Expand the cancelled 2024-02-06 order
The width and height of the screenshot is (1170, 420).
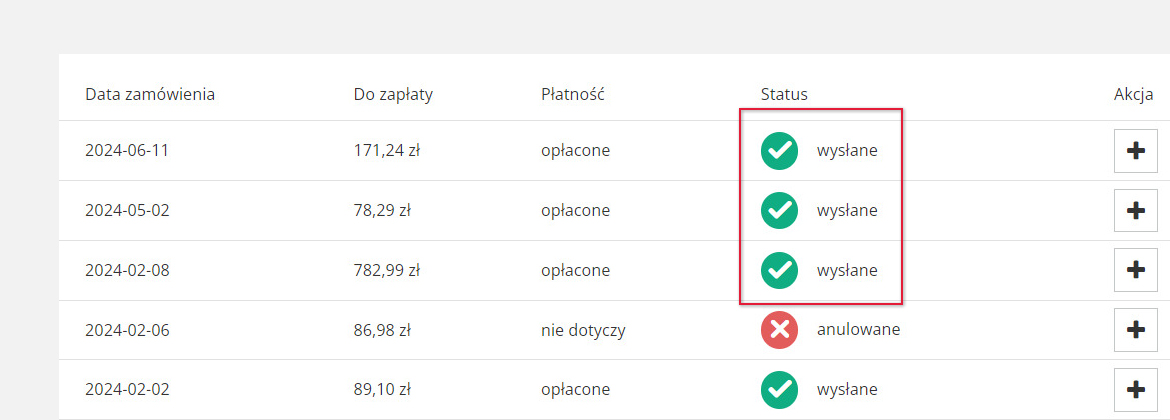coord(1135,330)
